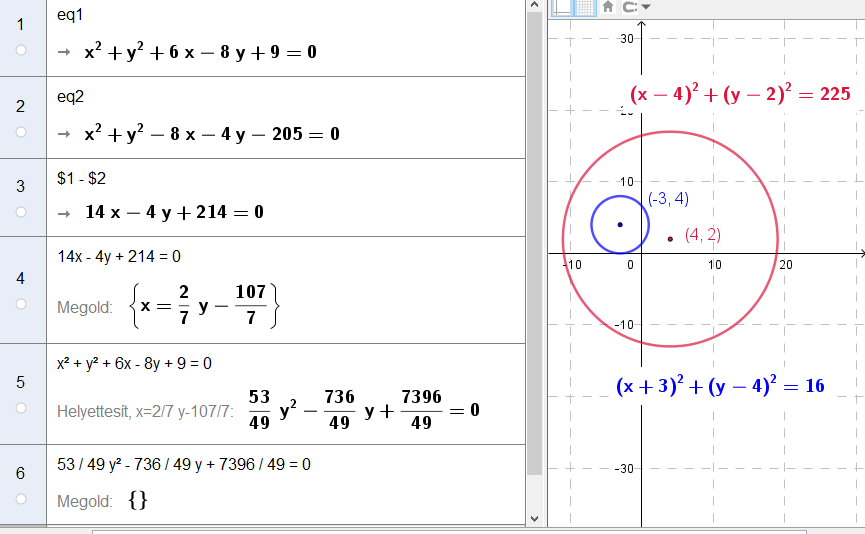Toggle visibility circle of CAS row 4
This screenshot has width=865, height=534.
click(x=22, y=303)
